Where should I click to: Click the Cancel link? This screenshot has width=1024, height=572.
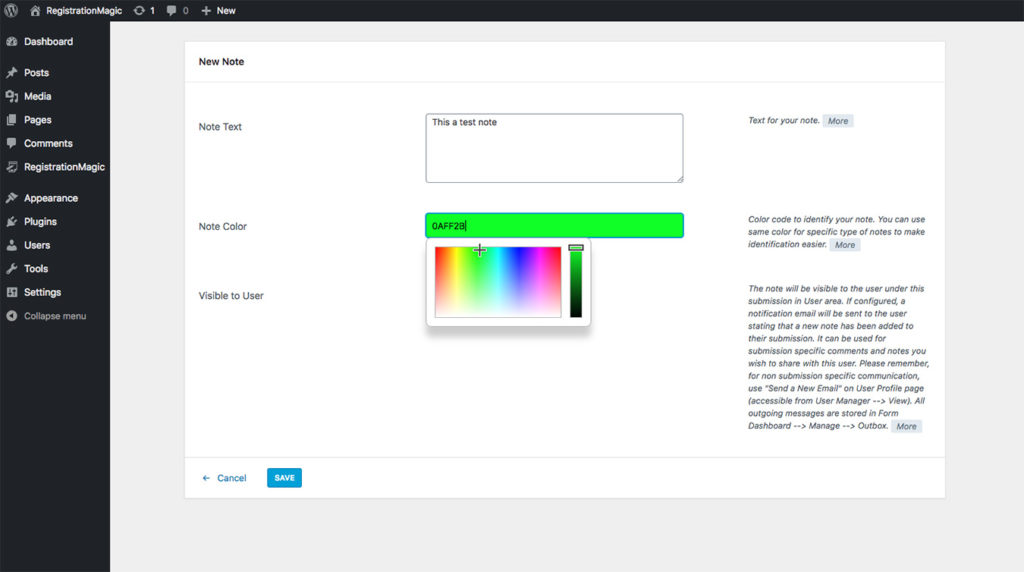[x=231, y=478]
